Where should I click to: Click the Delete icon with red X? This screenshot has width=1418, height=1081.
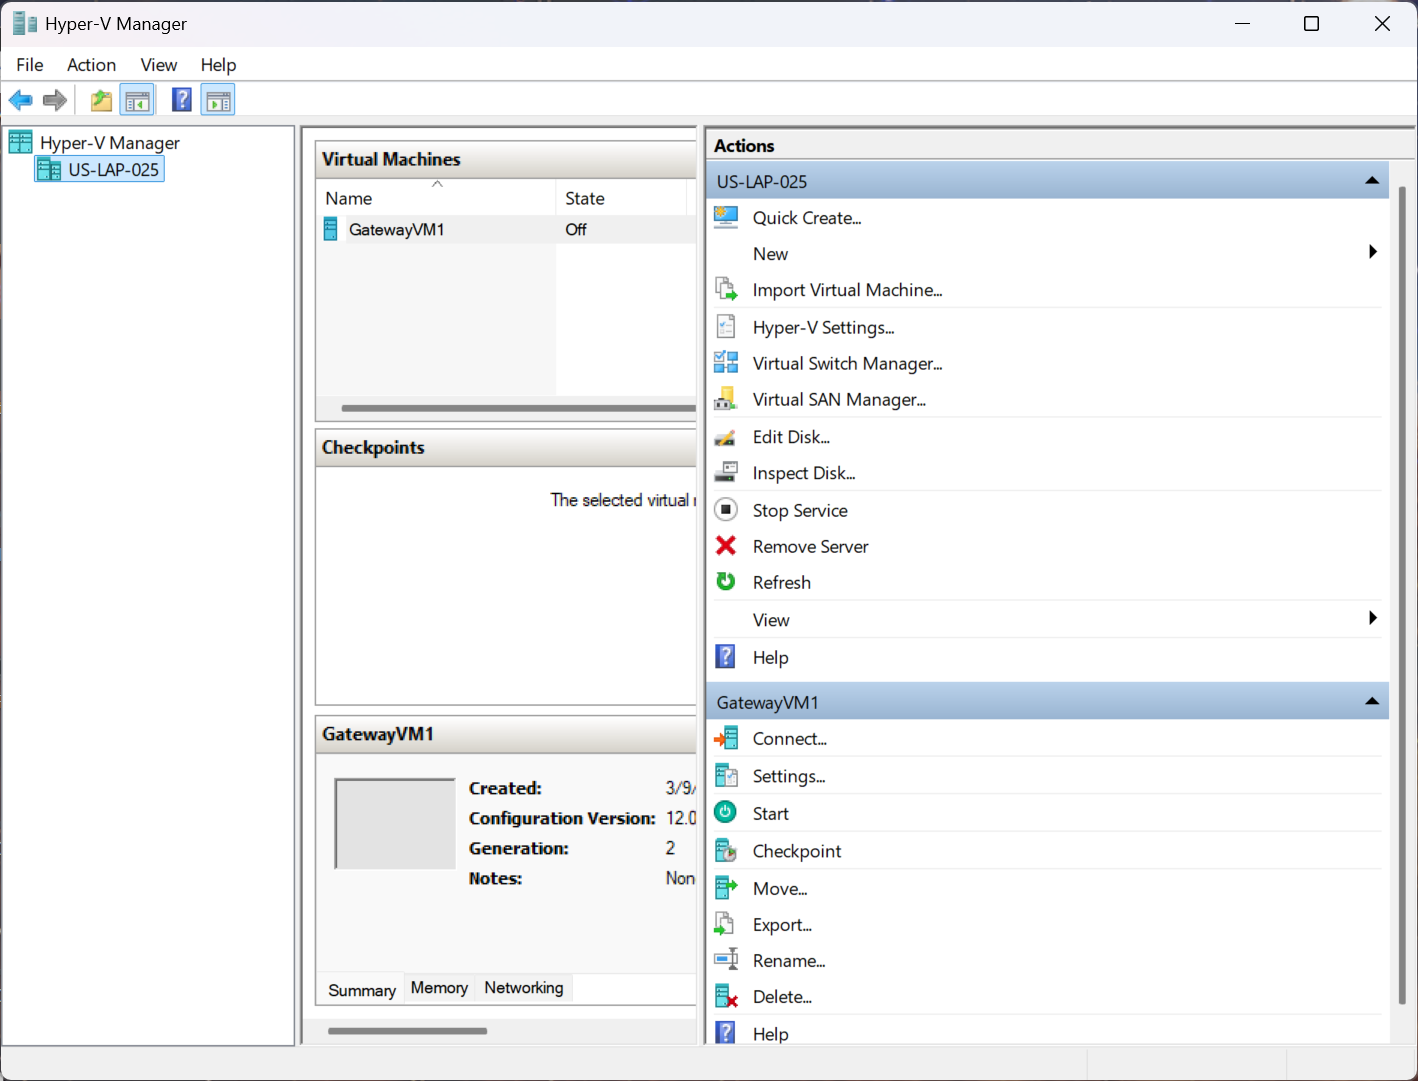pyautogui.click(x=726, y=996)
